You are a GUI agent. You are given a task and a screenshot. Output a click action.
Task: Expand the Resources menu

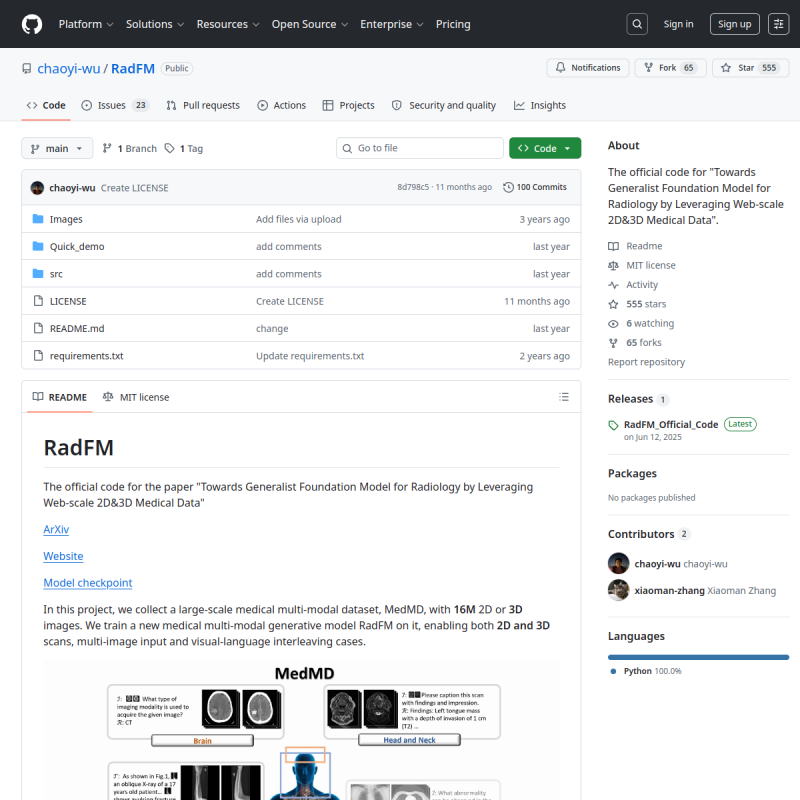coord(228,24)
